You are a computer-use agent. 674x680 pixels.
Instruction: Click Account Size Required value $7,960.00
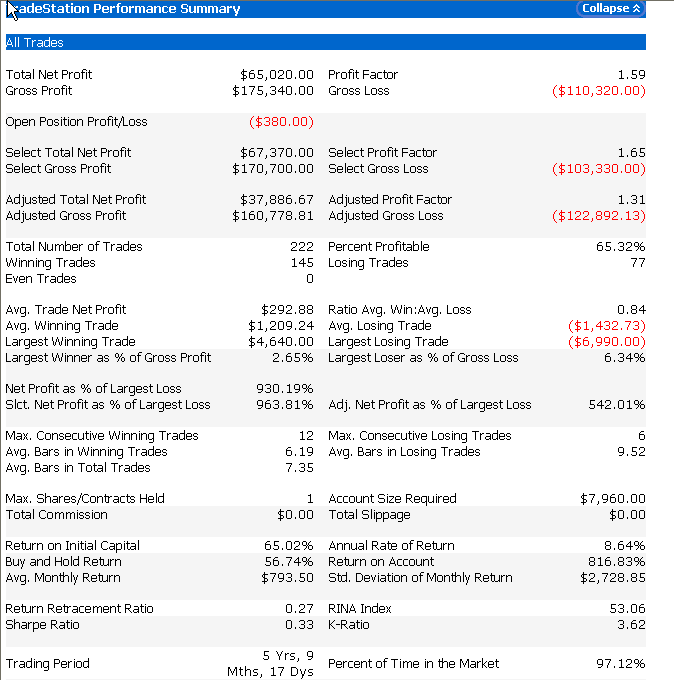pyautogui.click(x=613, y=499)
